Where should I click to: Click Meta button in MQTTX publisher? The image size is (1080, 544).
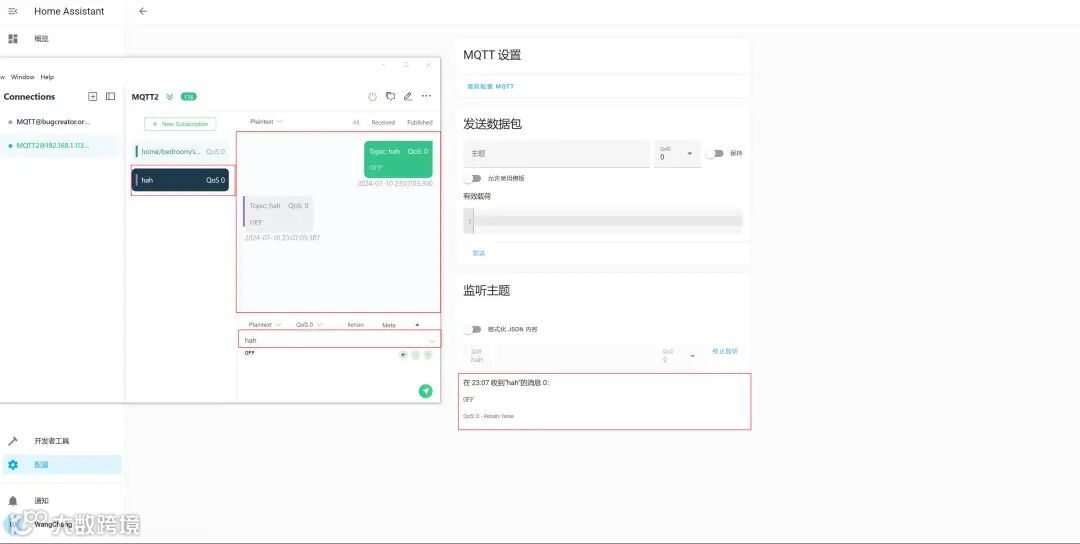[388, 325]
